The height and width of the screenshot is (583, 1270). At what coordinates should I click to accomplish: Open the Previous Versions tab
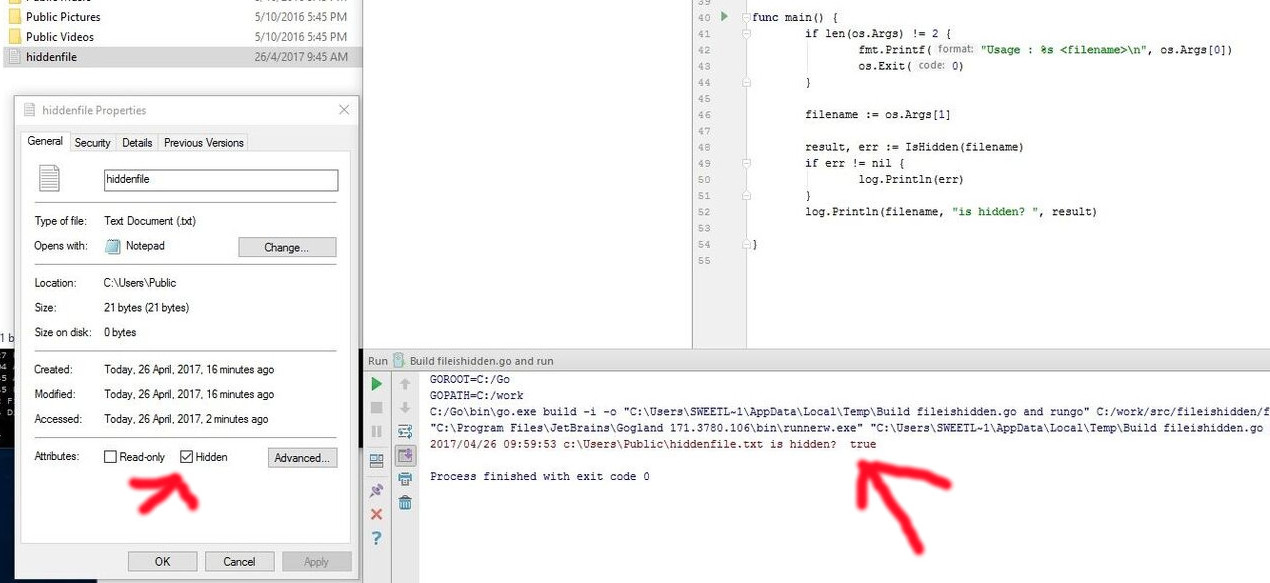click(x=203, y=142)
